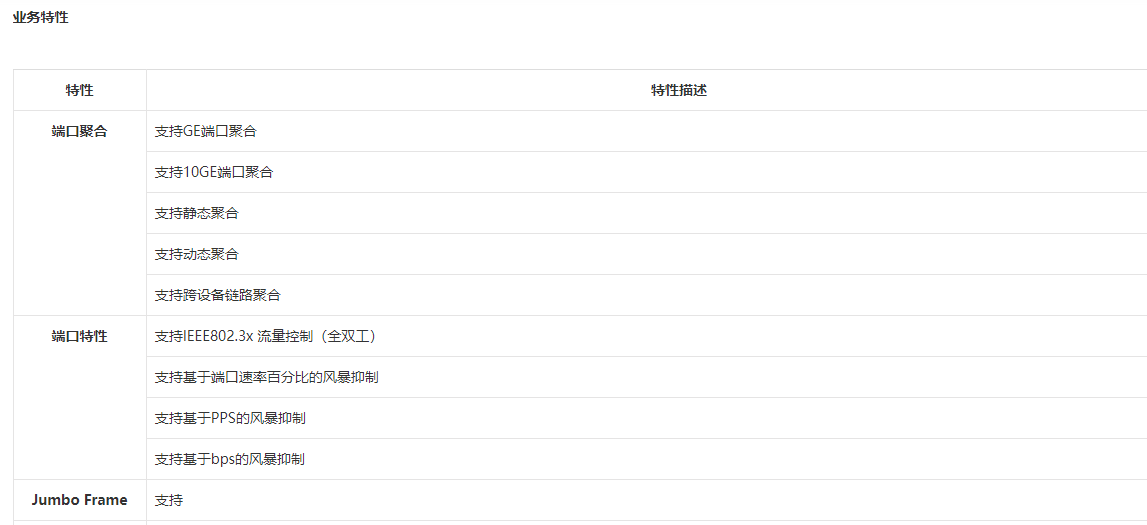Select the 端口速率百分比 storm suppression row
Image resolution: width=1147 pixels, height=525 pixels.
click(266, 377)
